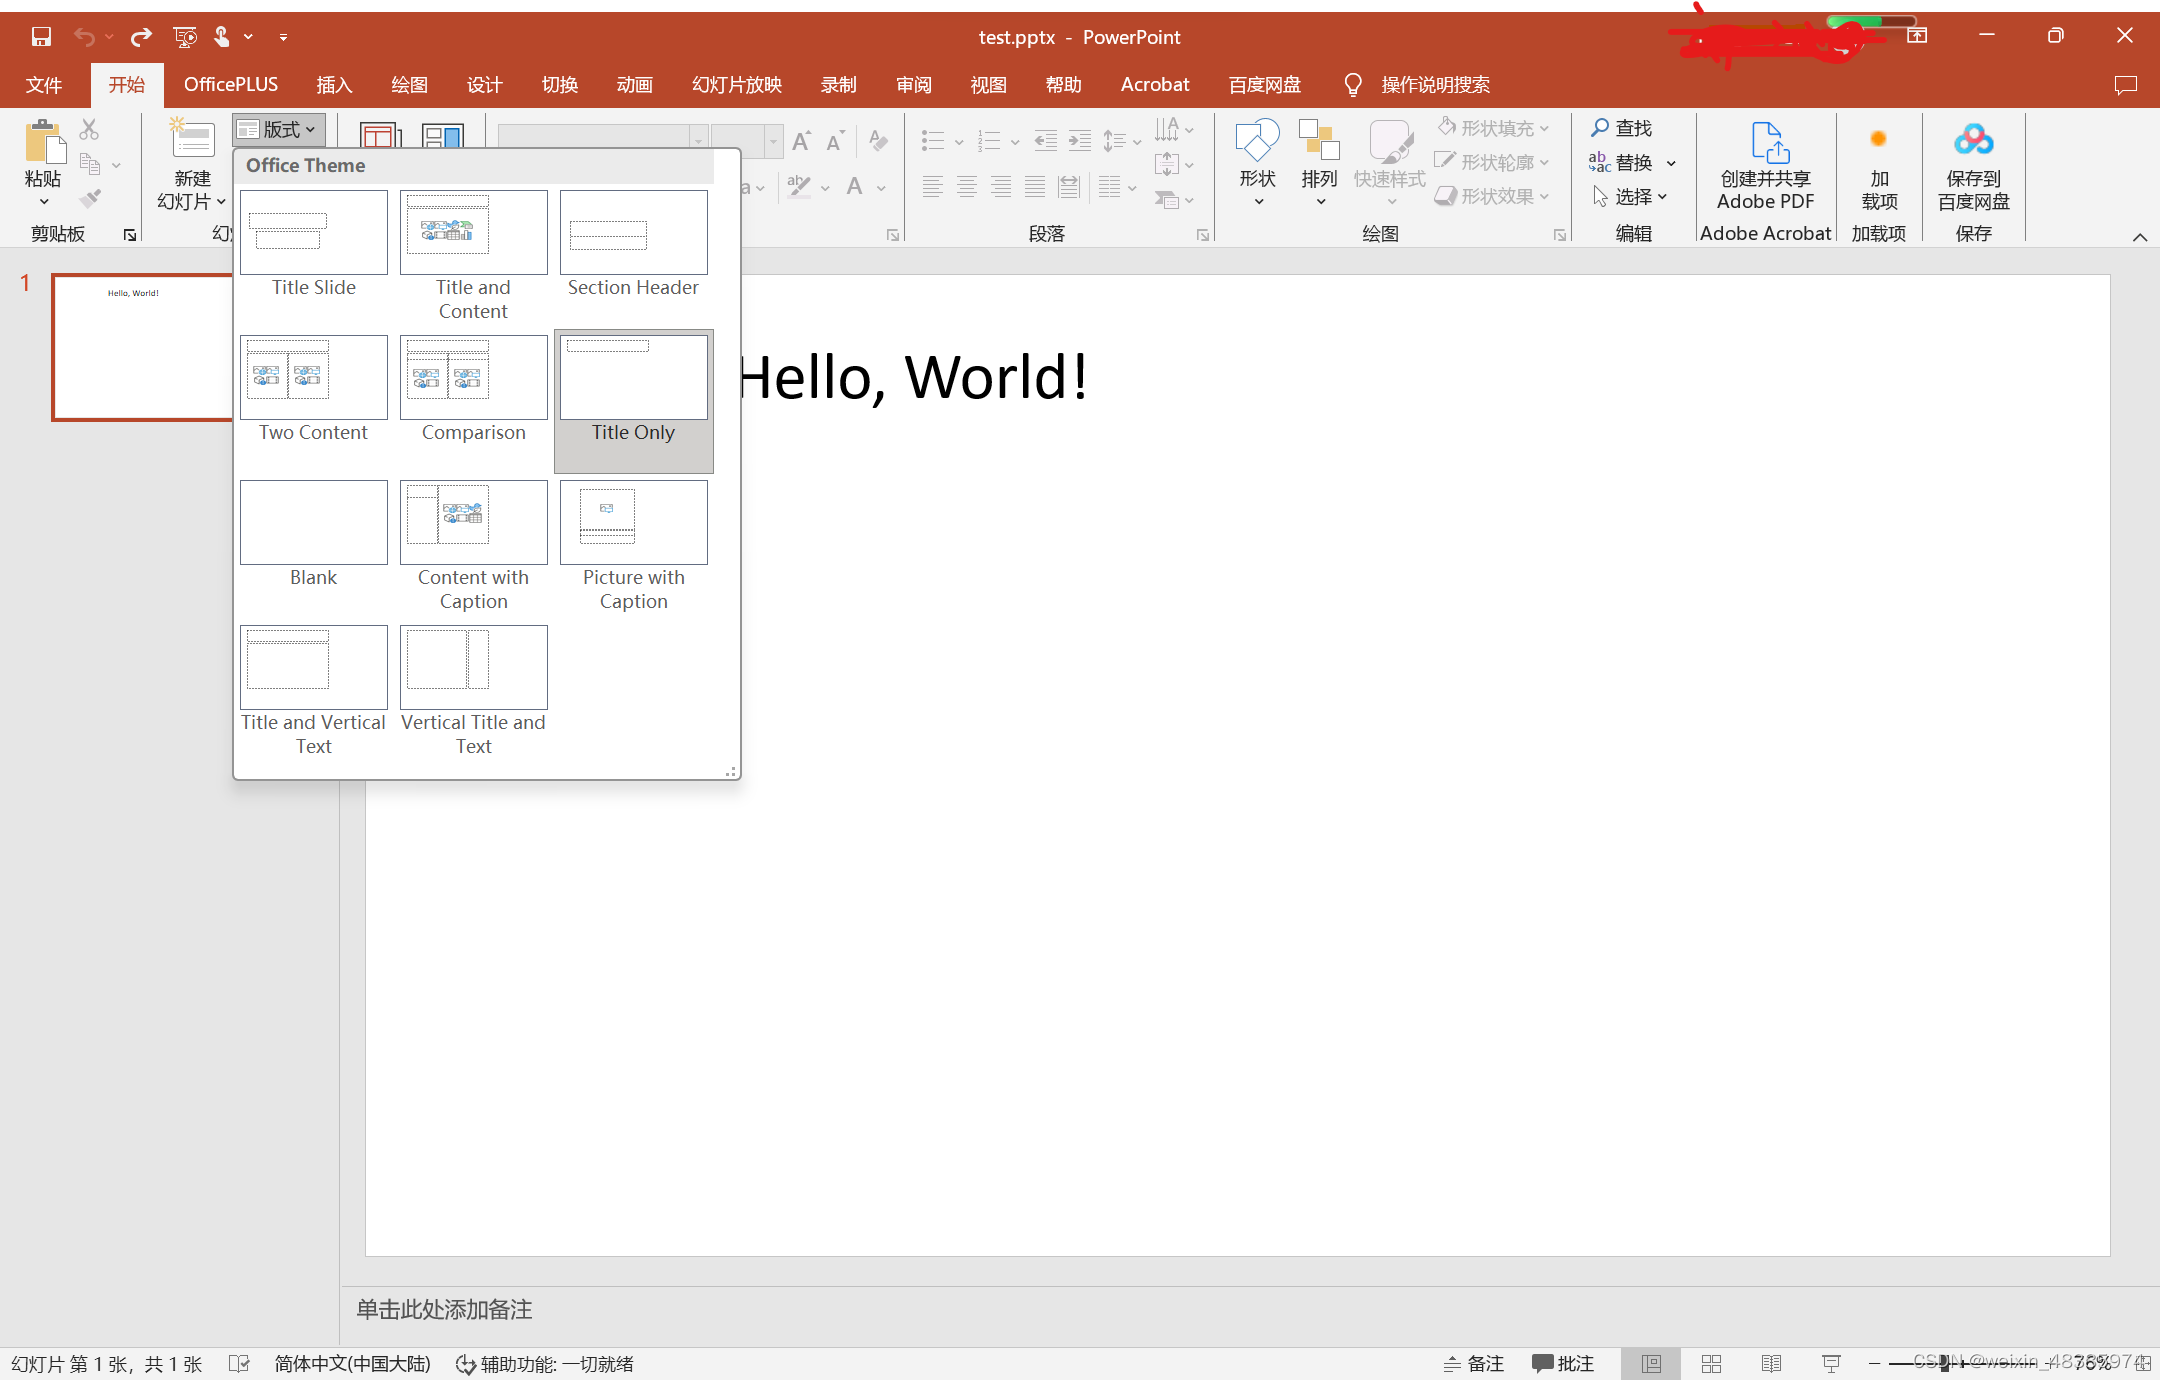The height and width of the screenshot is (1380, 2160).
Task: Click the Find (查找) button
Action: [x=1622, y=128]
